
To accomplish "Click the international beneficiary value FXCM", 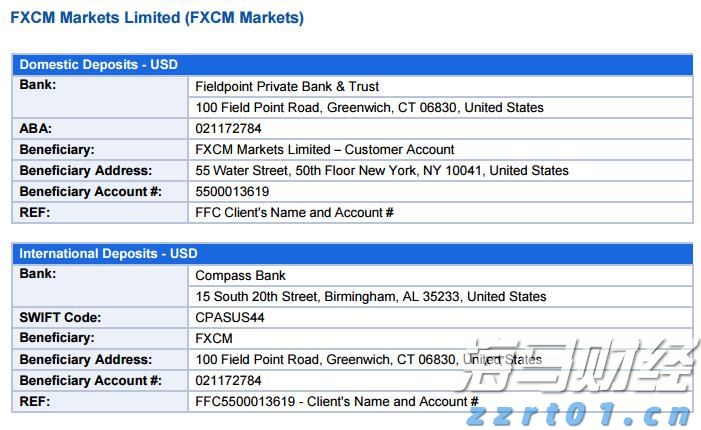I will pos(214,339).
